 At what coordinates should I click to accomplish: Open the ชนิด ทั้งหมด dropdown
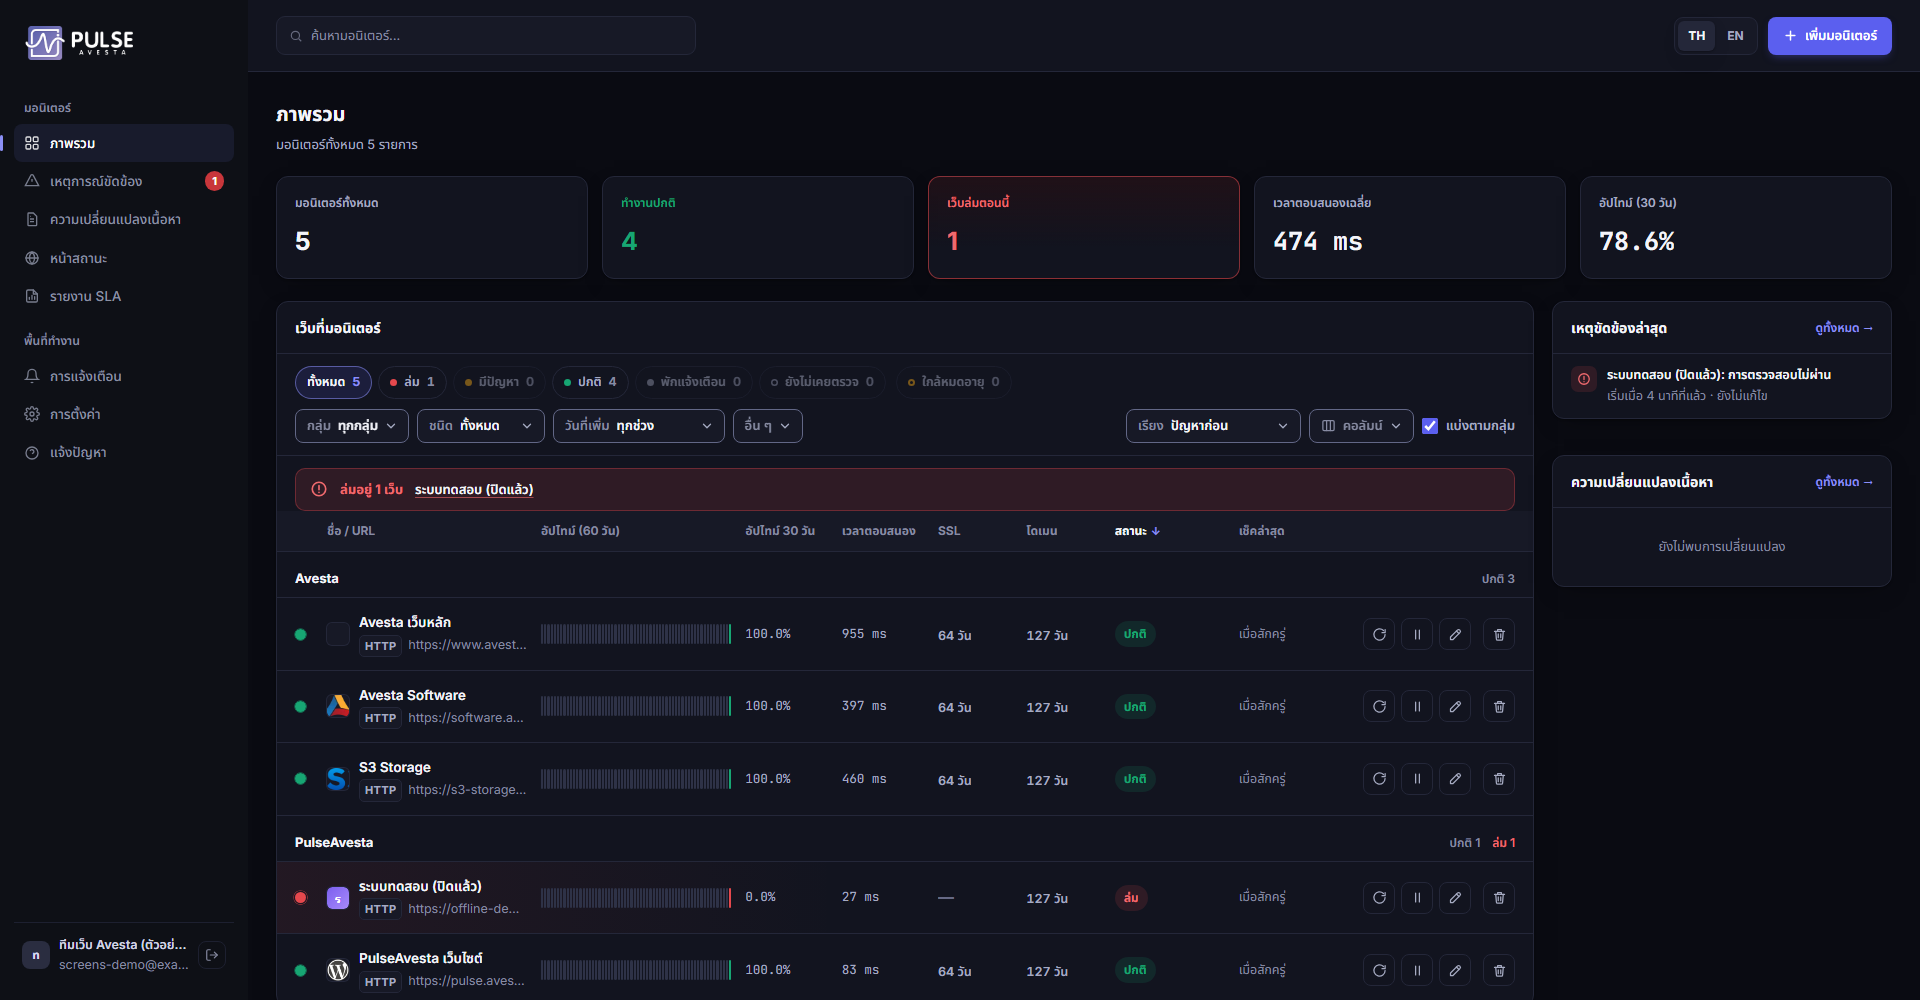coord(481,425)
